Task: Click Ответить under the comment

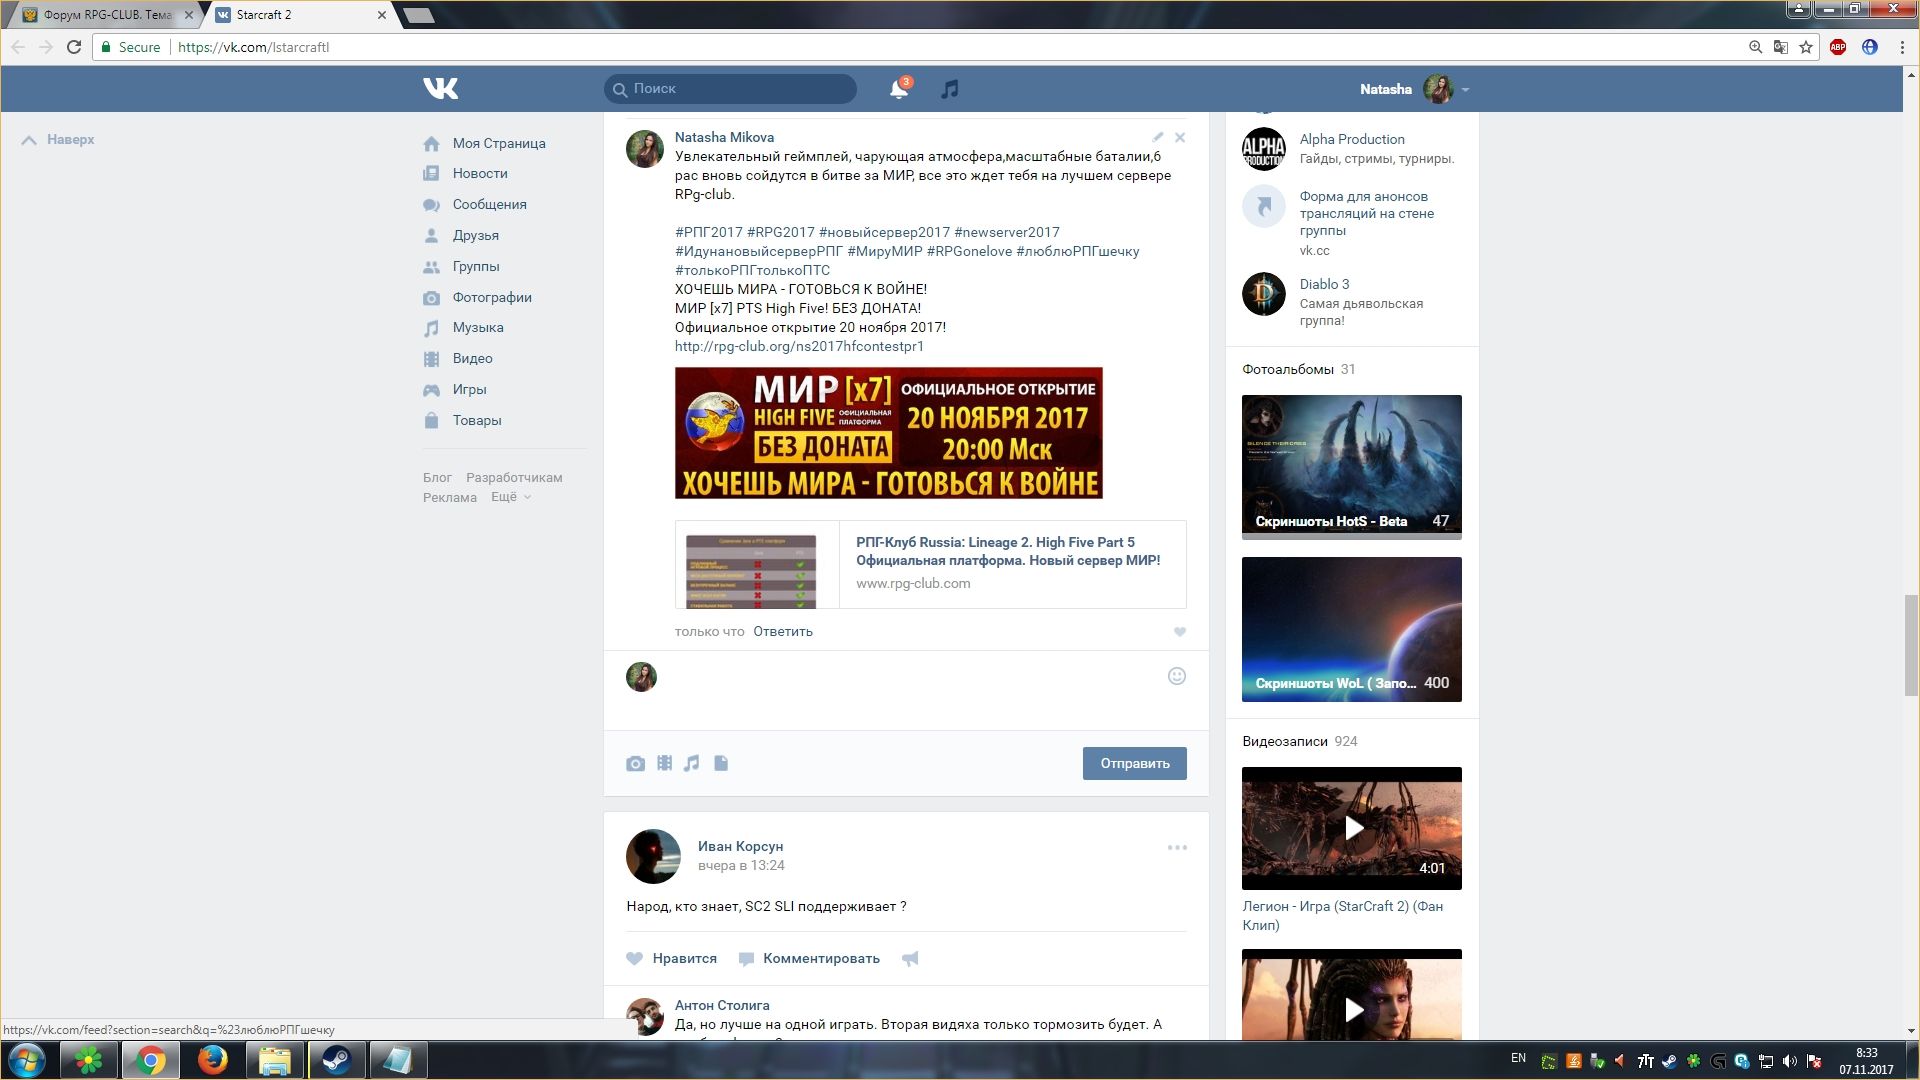Action: pyautogui.click(x=783, y=632)
